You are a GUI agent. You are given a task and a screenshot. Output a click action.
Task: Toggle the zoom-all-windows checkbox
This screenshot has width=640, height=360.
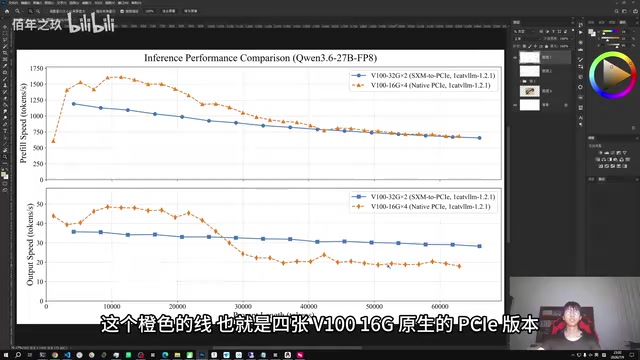point(93,11)
